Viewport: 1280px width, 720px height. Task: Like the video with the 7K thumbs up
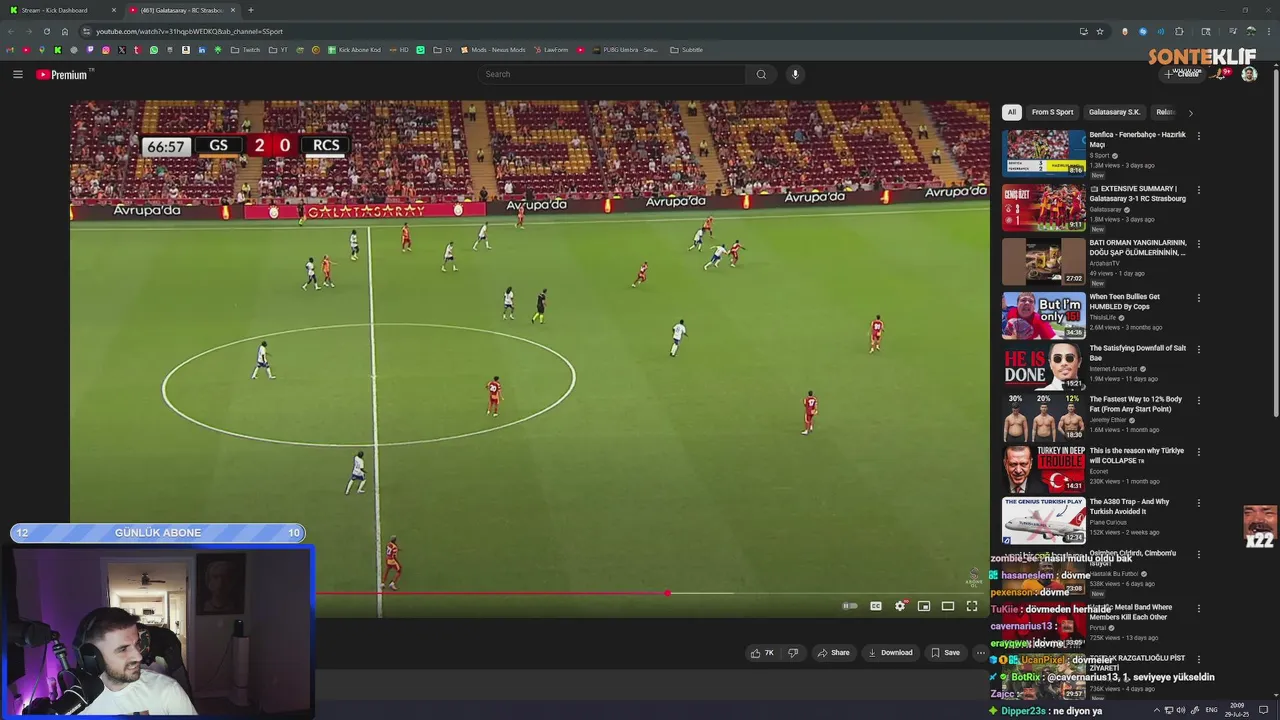click(x=763, y=653)
